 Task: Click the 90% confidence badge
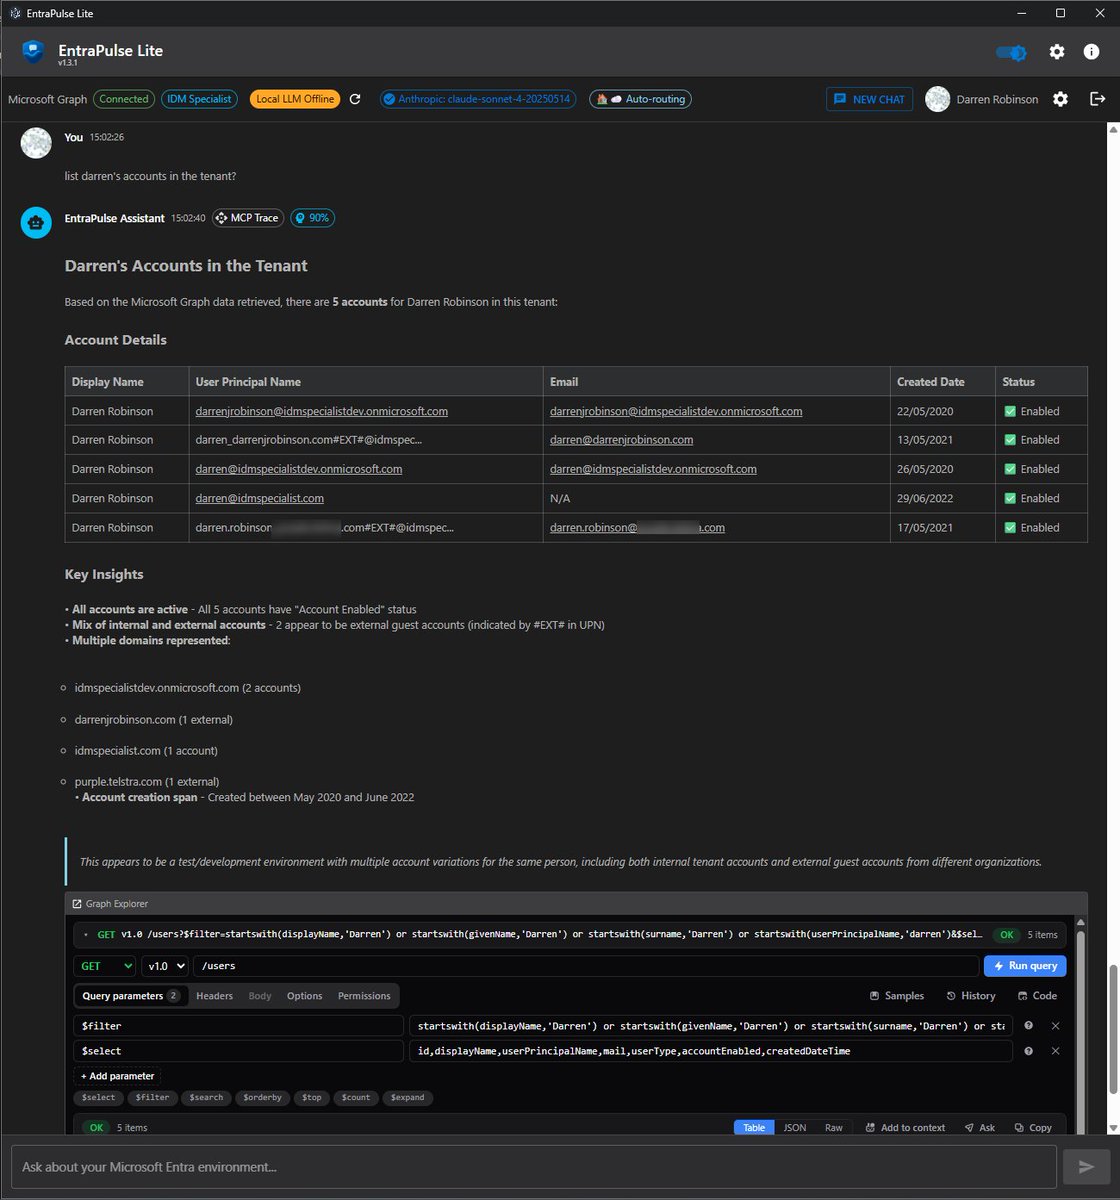coord(313,218)
